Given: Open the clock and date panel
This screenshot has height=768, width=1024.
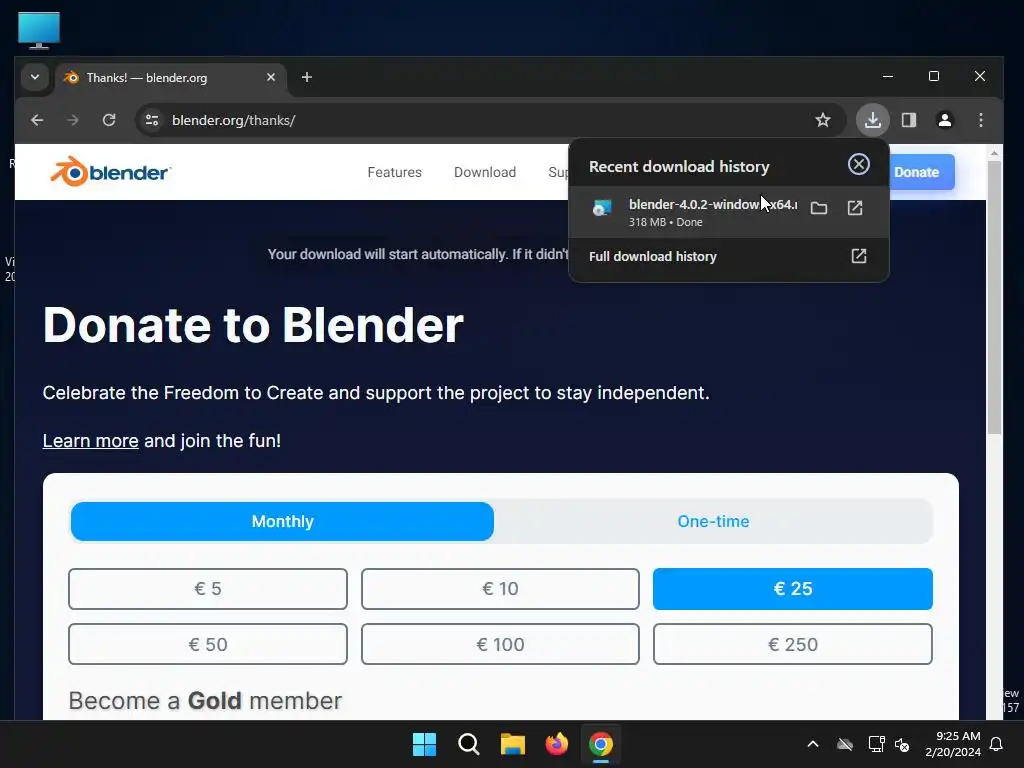Looking at the screenshot, I should pos(953,744).
